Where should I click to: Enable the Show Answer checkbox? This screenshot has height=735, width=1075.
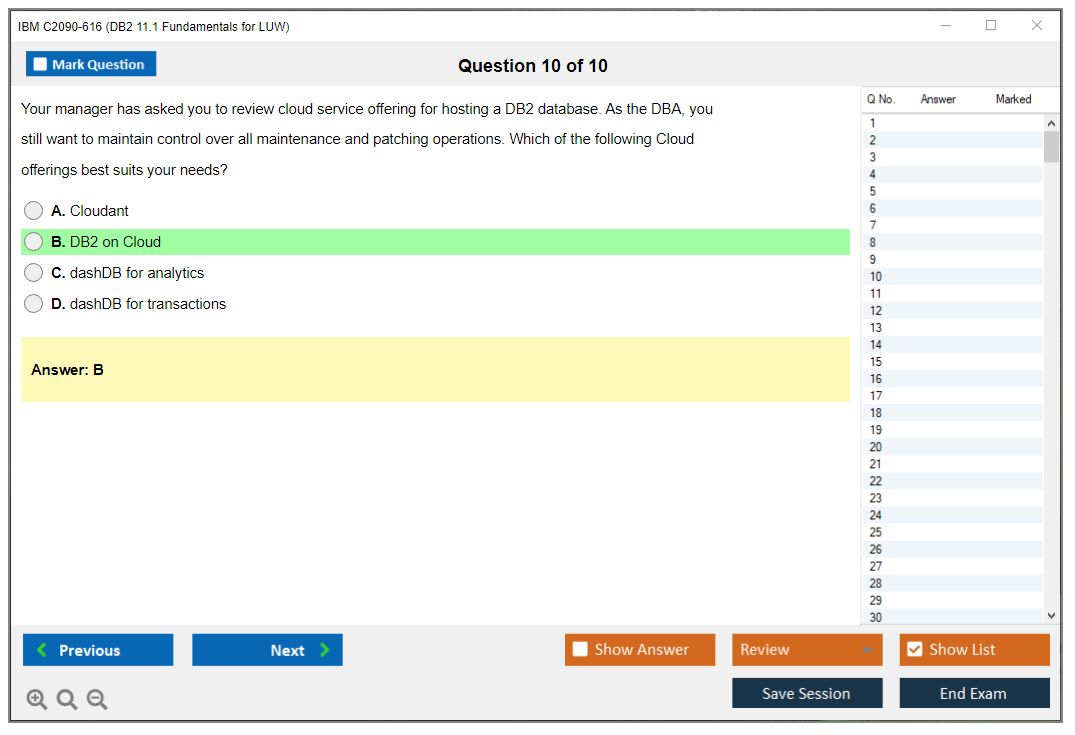pos(580,650)
